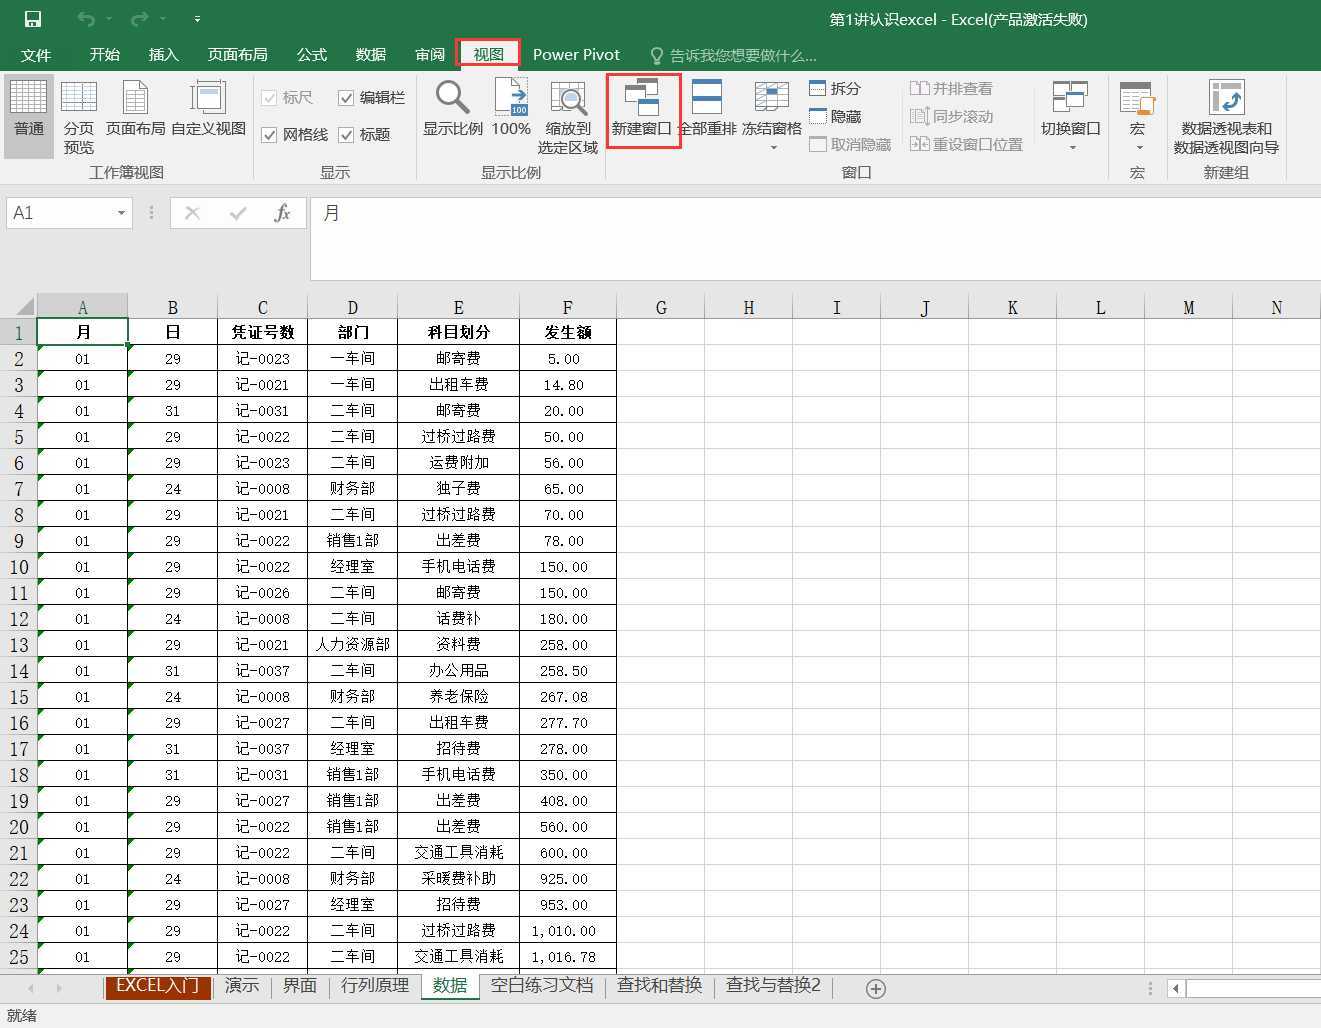Click the 发生额 header cell
The width and height of the screenshot is (1321, 1028).
click(568, 332)
